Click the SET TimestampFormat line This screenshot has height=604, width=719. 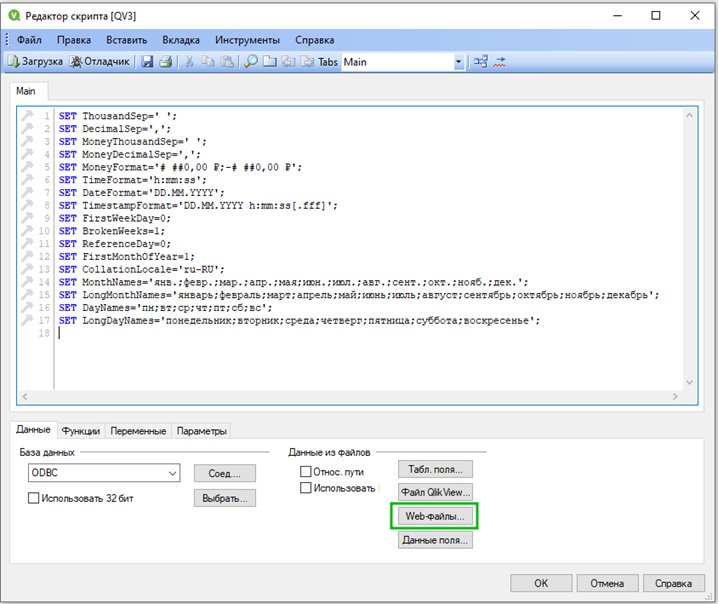tap(198, 205)
